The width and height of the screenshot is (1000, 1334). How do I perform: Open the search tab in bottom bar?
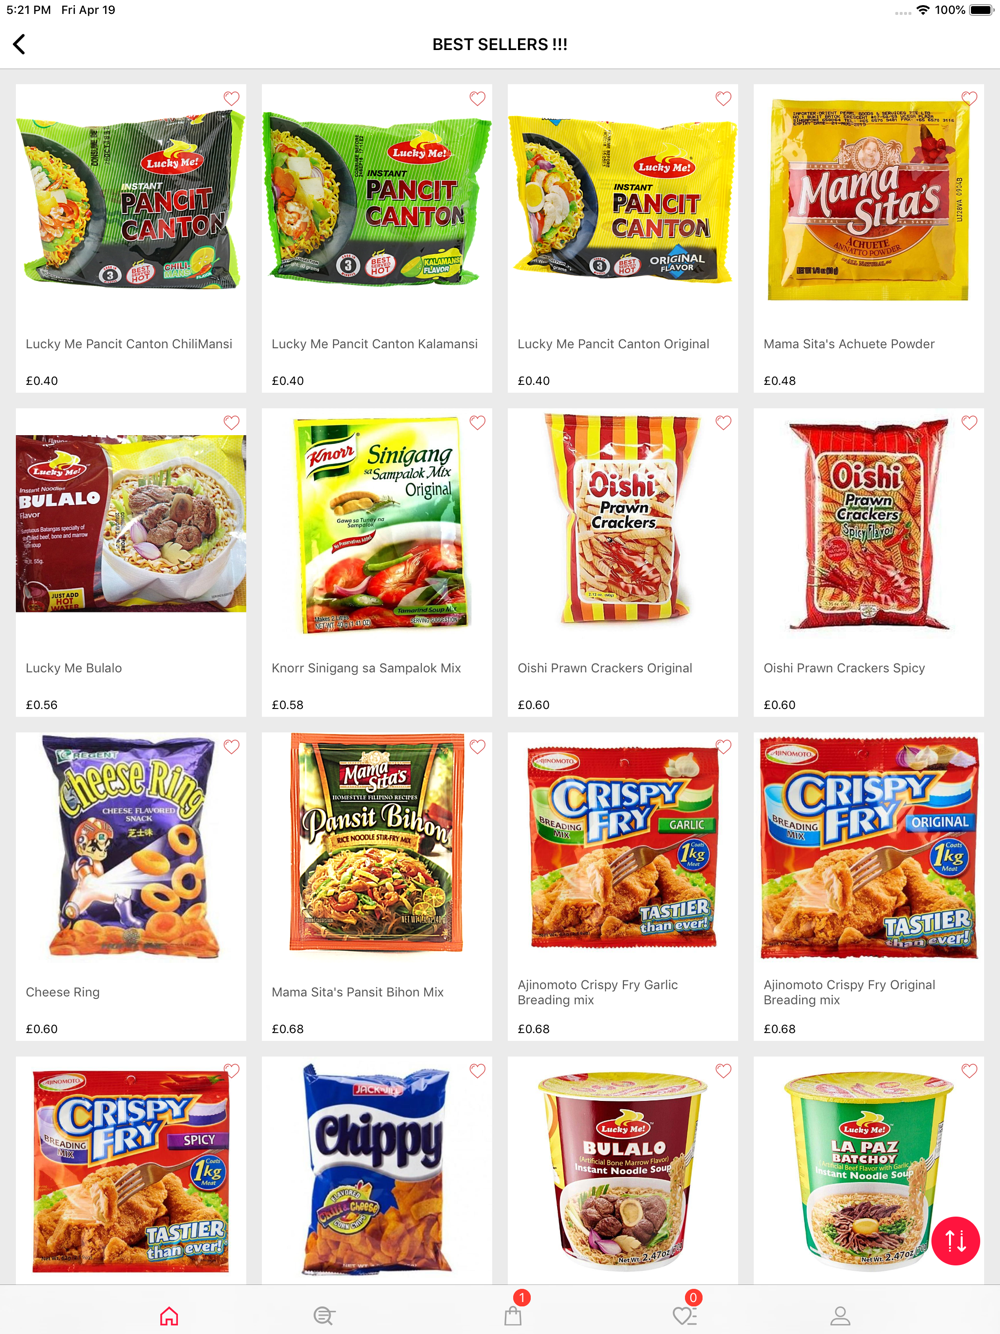[323, 1316]
